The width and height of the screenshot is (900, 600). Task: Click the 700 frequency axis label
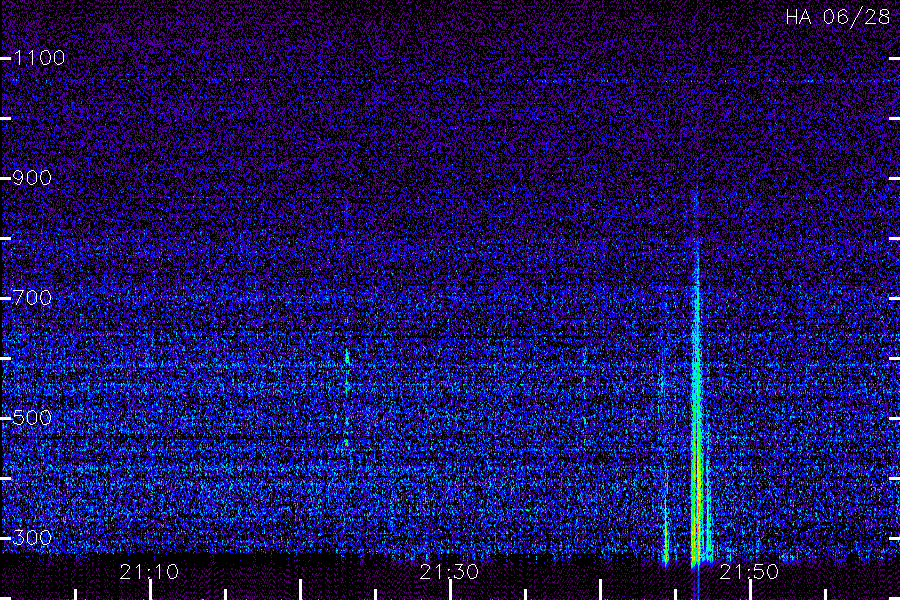tap(32, 297)
